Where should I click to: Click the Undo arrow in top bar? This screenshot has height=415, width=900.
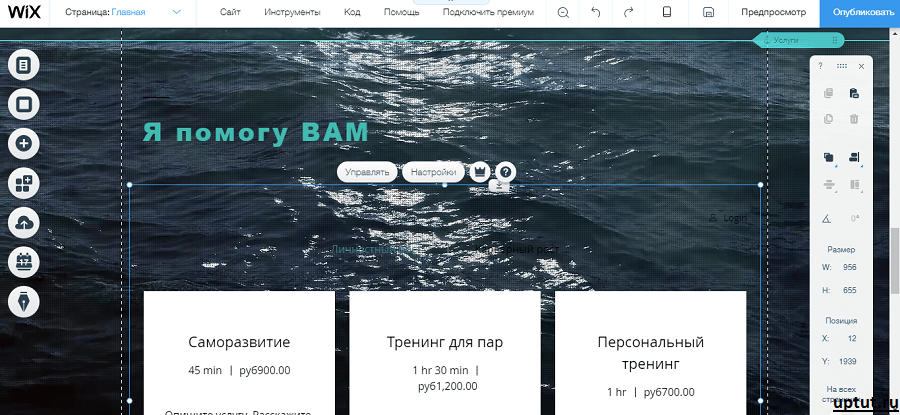coord(596,13)
